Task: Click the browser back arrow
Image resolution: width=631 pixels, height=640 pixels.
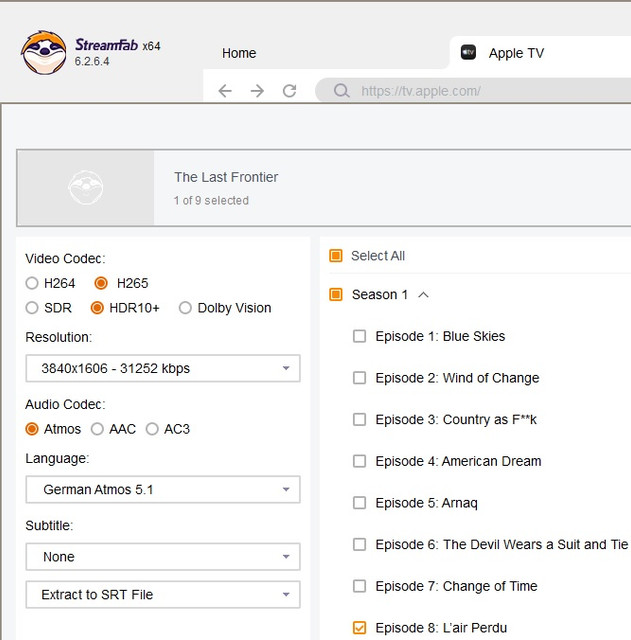Action: (x=225, y=91)
